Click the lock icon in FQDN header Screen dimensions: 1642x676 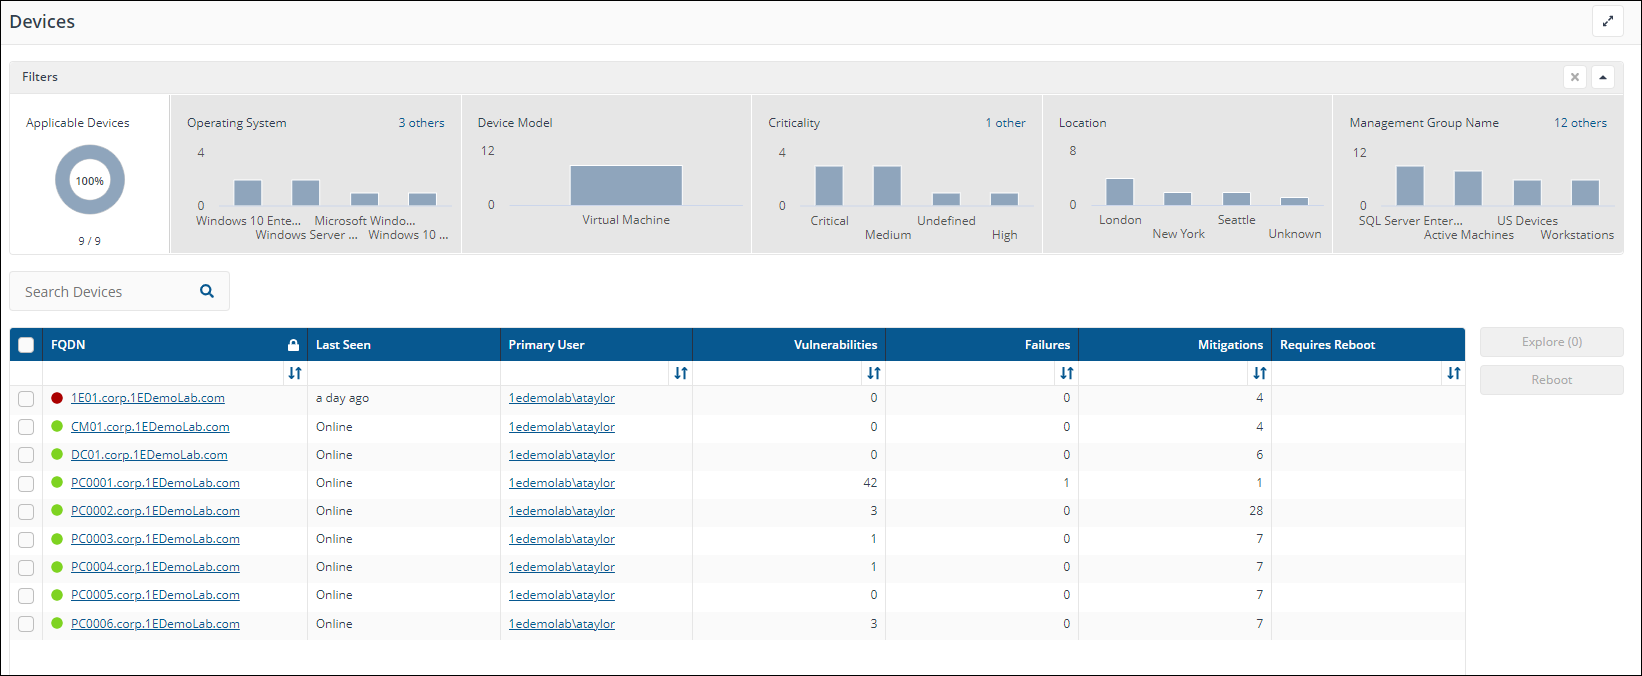pos(293,345)
